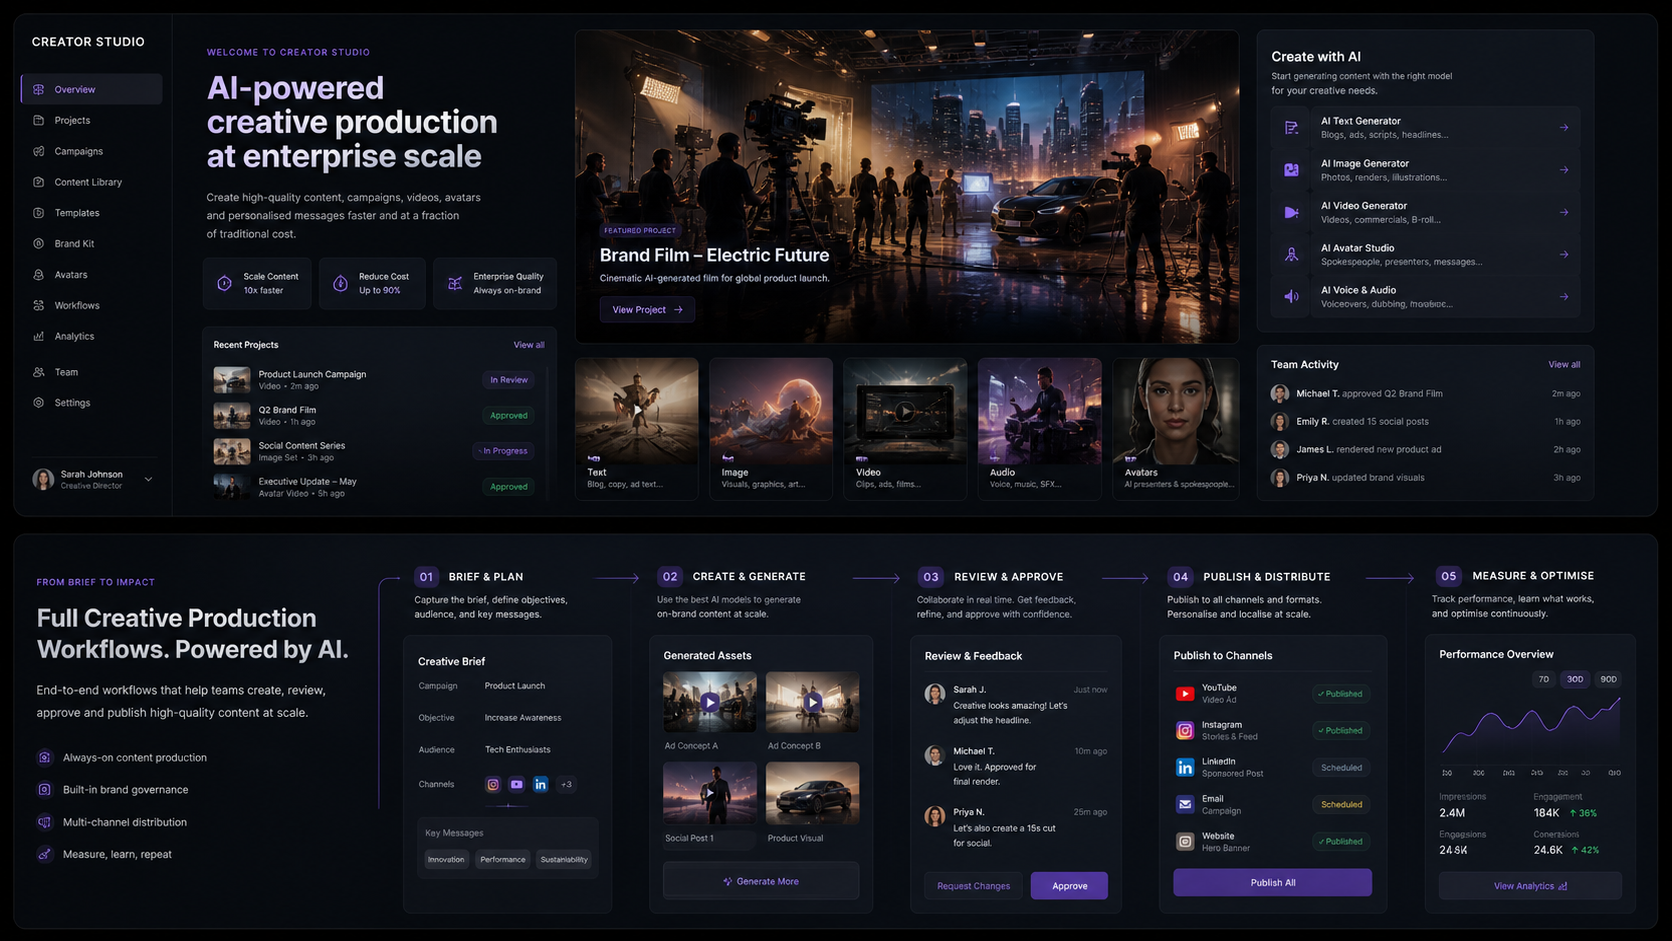
Task: Select the 7D performance range
Action: (1544, 680)
